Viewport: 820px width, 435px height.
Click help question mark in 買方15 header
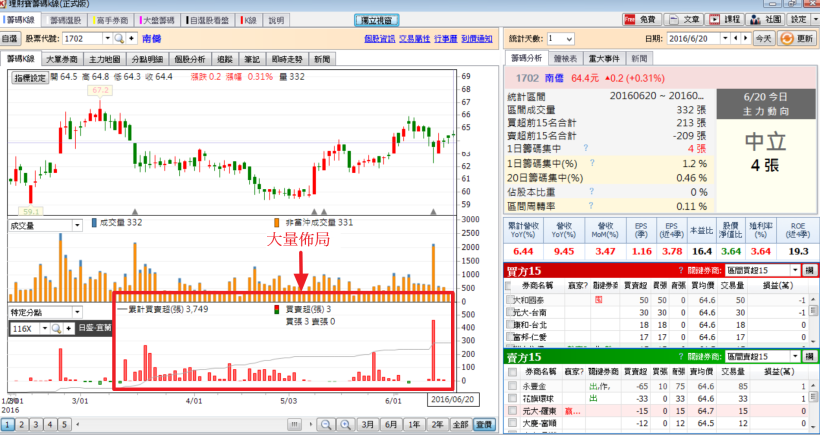pos(681,270)
